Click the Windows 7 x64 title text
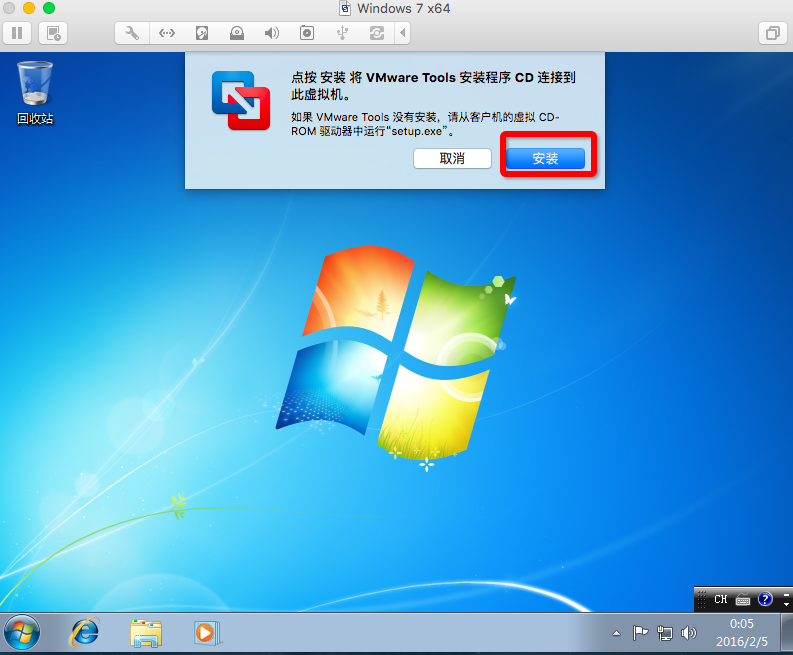Image resolution: width=793 pixels, height=655 pixels. point(403,9)
